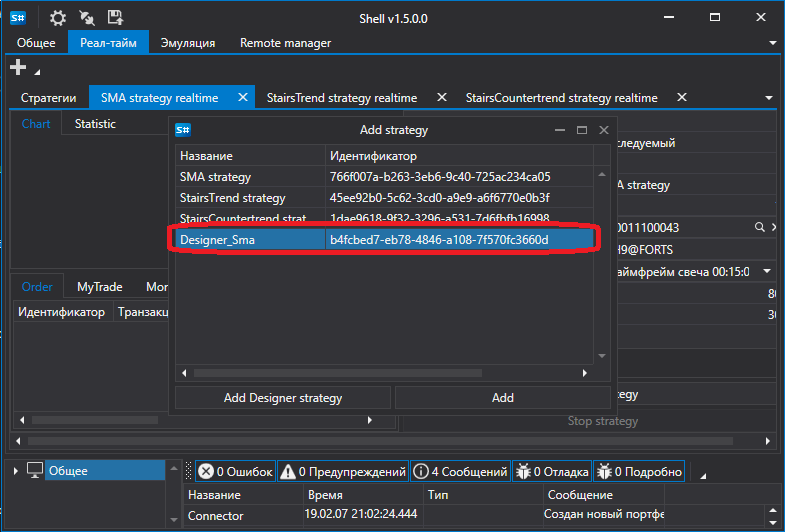Switch to the Общее ribbon tab
The width and height of the screenshot is (785, 532).
coord(36,43)
